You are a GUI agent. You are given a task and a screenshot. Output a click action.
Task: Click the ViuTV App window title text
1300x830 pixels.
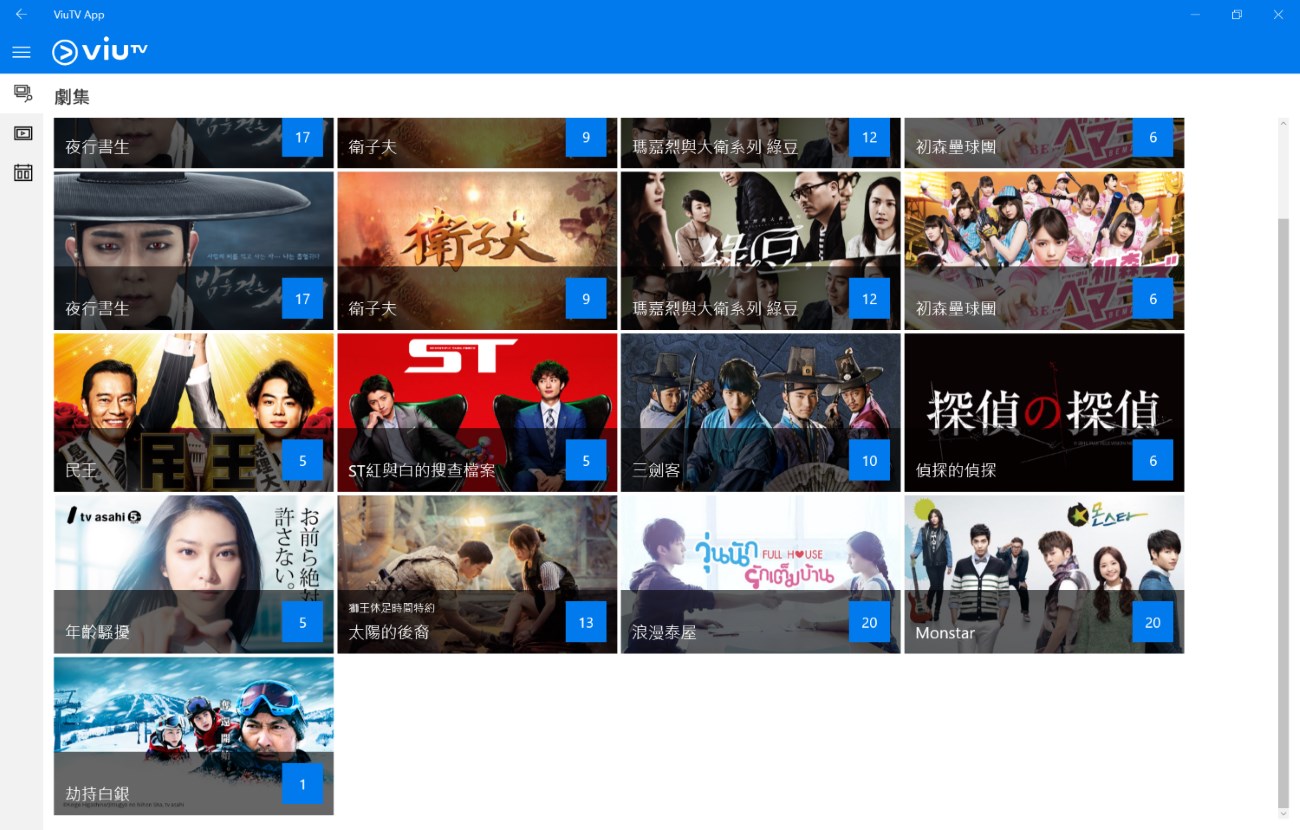tap(79, 15)
